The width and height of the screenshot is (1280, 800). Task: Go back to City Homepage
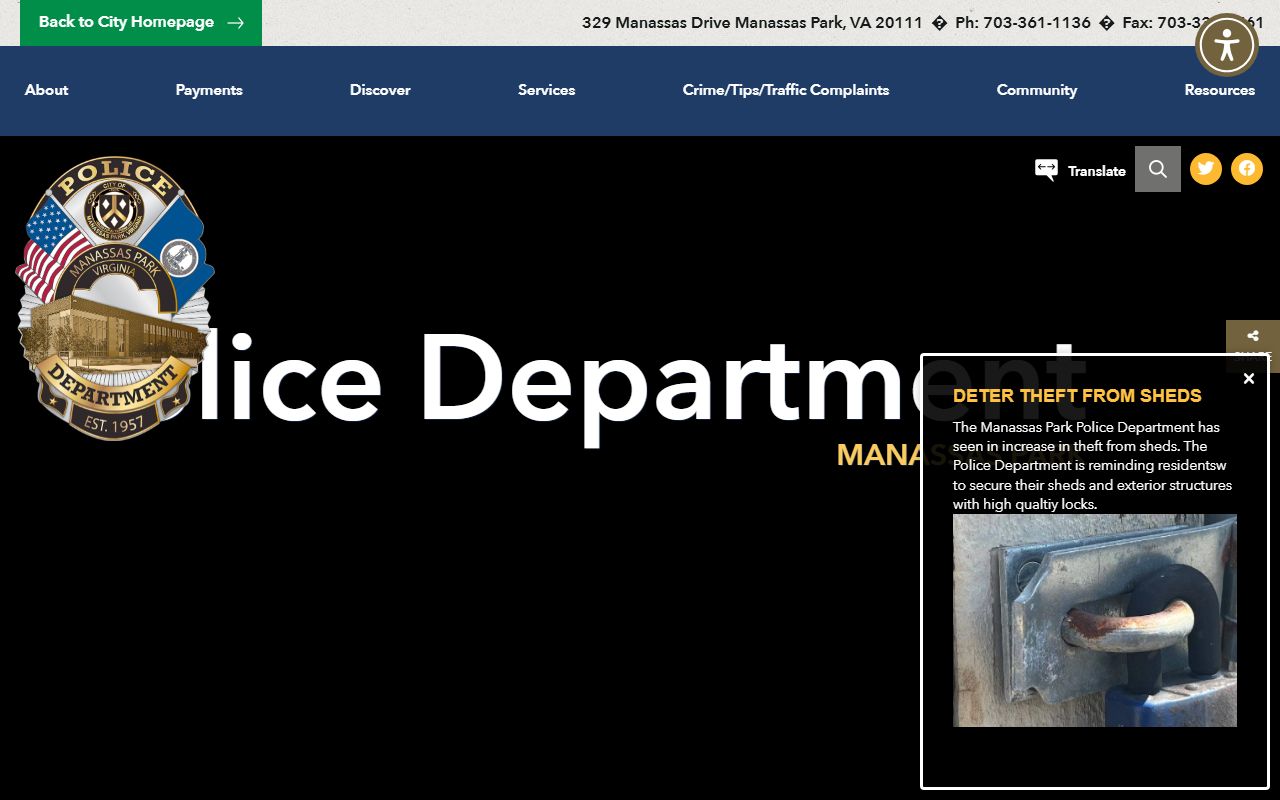[141, 22]
